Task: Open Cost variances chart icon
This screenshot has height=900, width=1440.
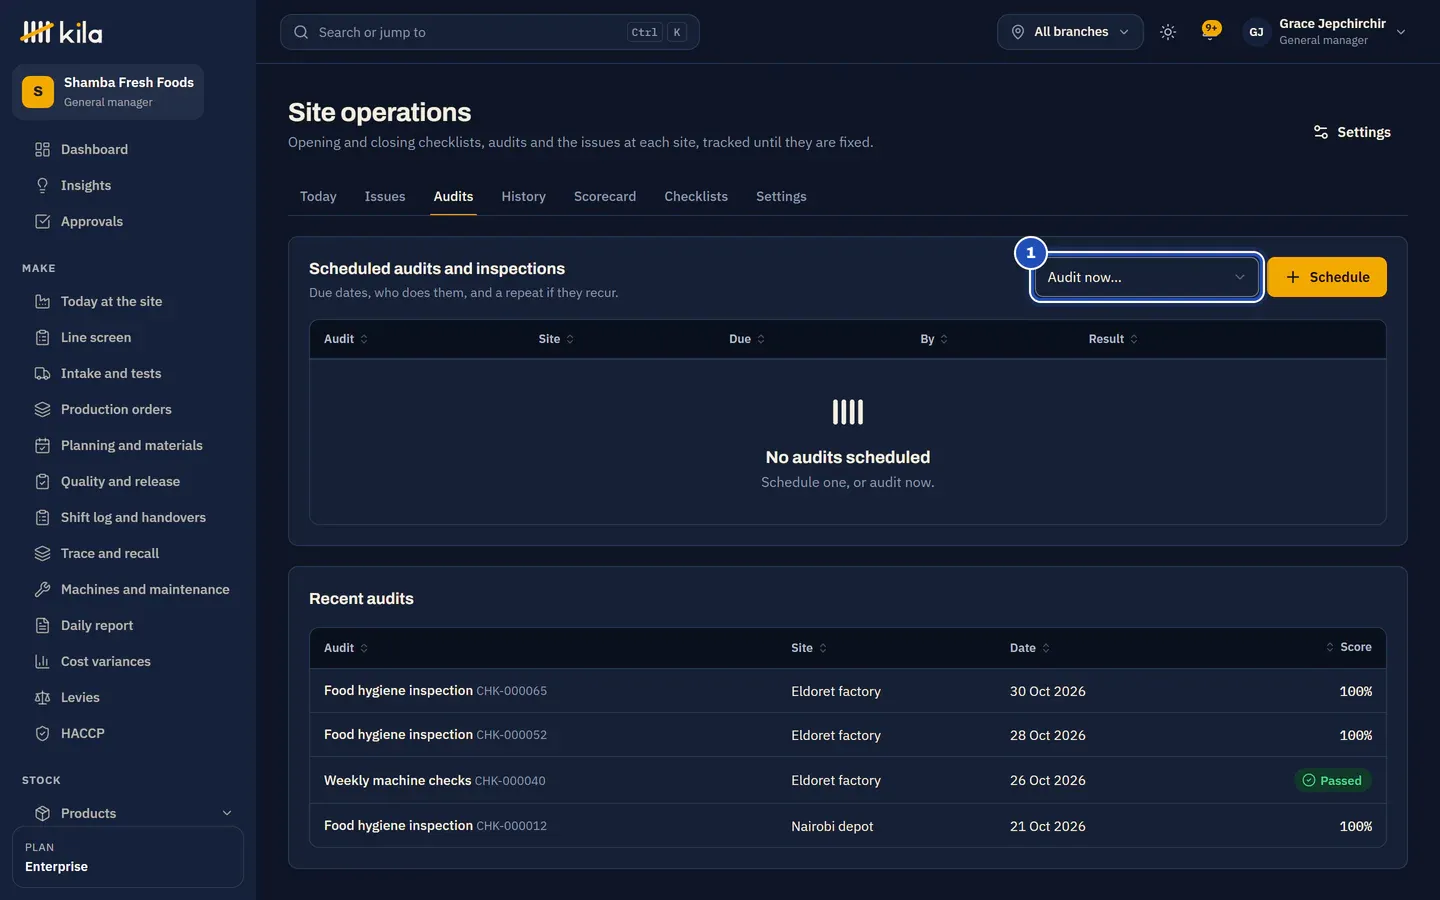Action: point(42,662)
